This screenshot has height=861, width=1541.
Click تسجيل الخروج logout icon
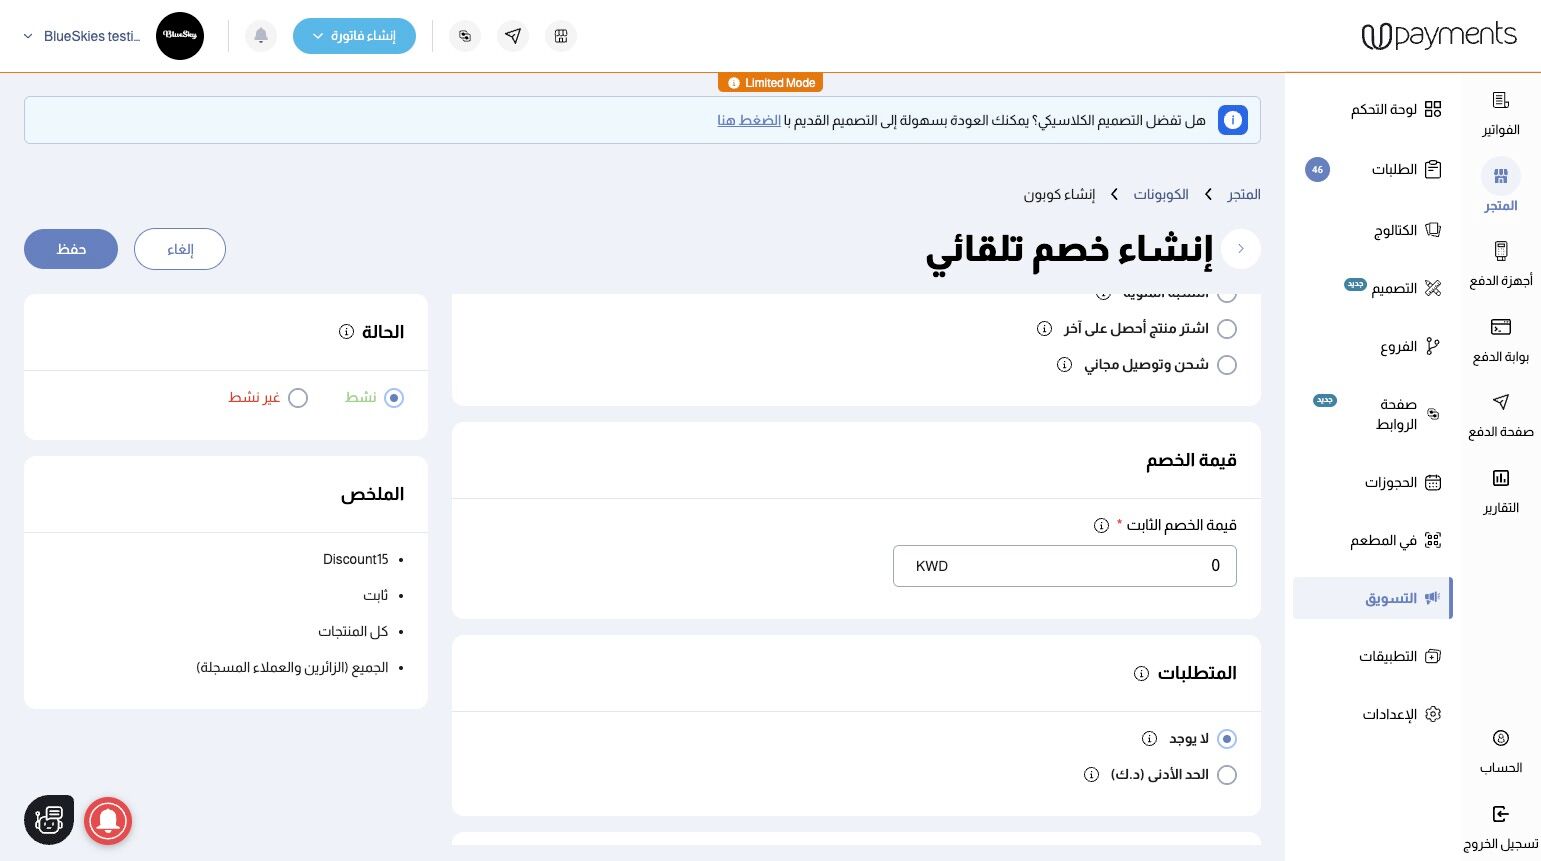point(1501,828)
